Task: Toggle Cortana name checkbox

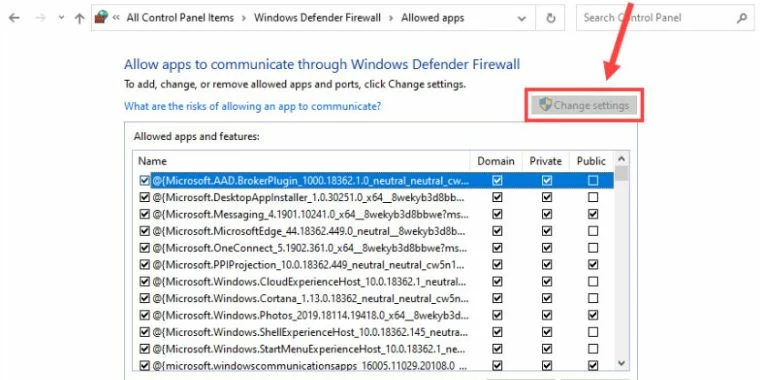Action: 144,299
